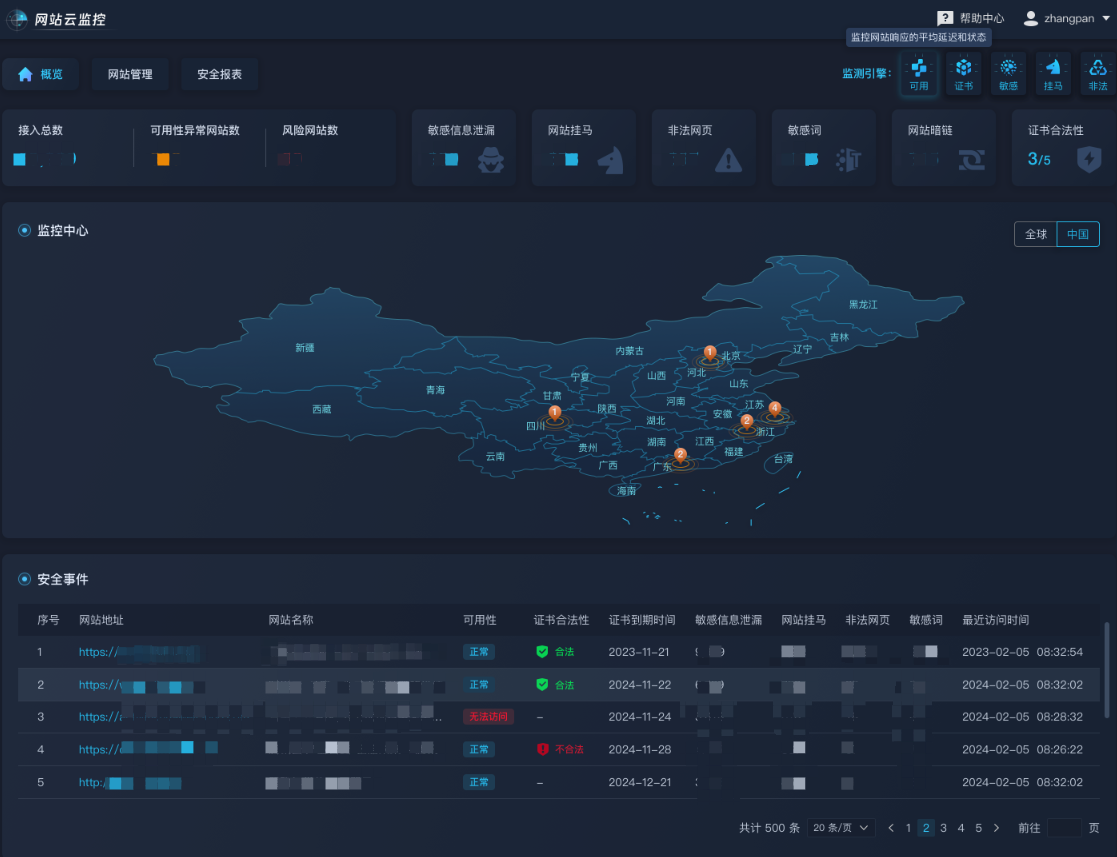Click the 前往 page number input field
The width and height of the screenshot is (1117, 857).
point(1063,828)
